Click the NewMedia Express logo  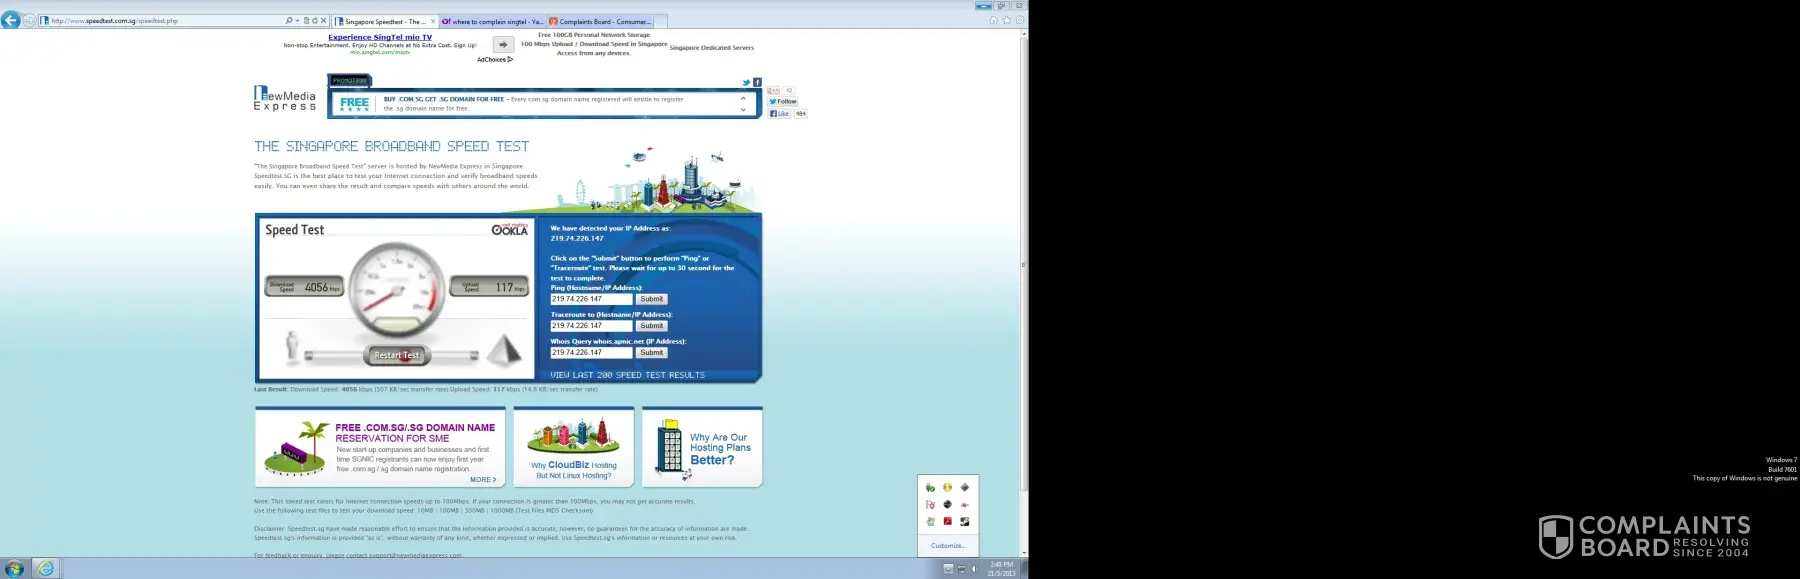pos(285,98)
